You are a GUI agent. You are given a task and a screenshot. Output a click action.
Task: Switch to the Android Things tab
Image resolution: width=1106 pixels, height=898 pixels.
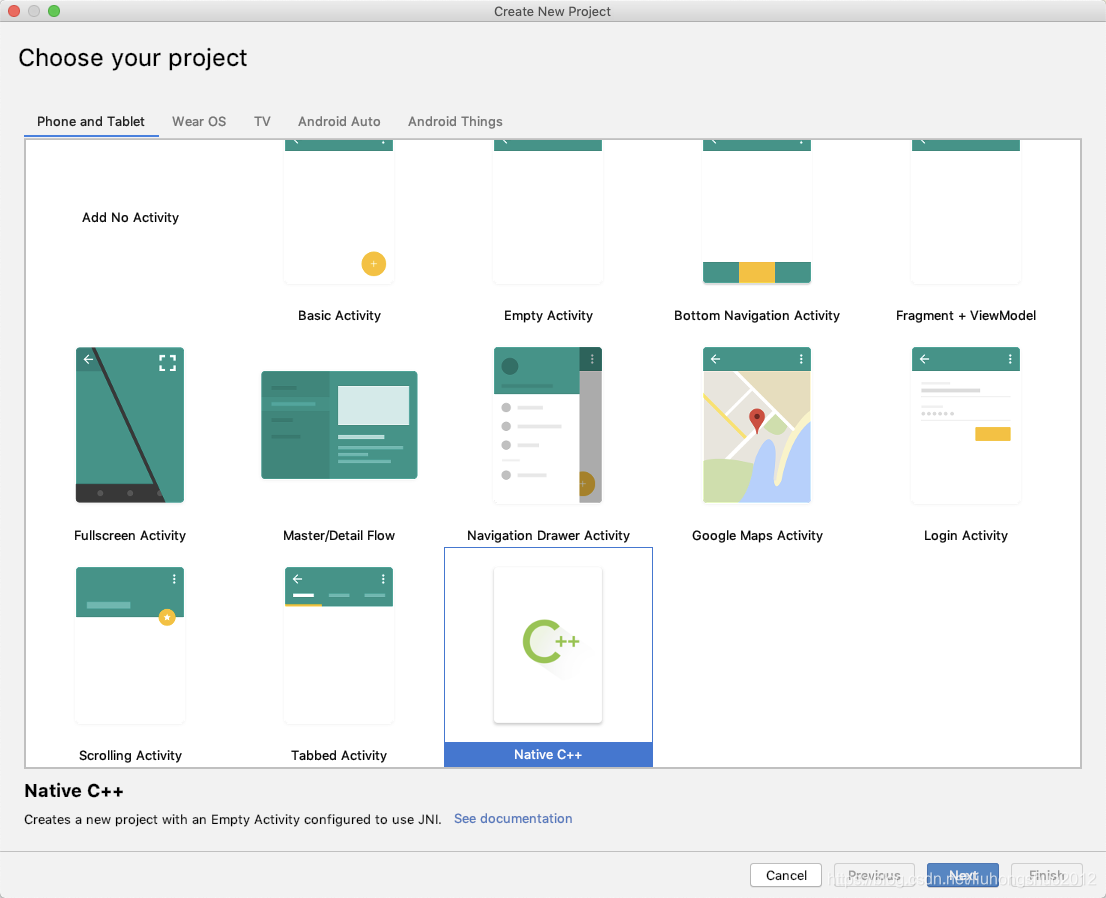(455, 121)
